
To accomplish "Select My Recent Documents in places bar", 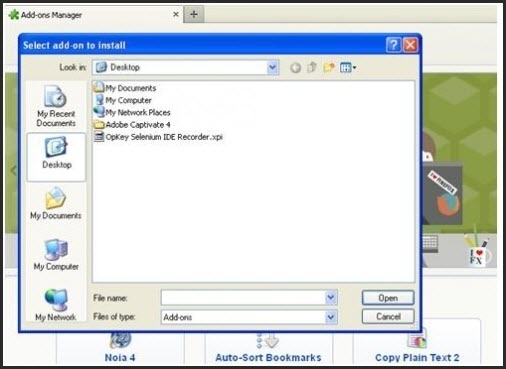I will coord(56,106).
